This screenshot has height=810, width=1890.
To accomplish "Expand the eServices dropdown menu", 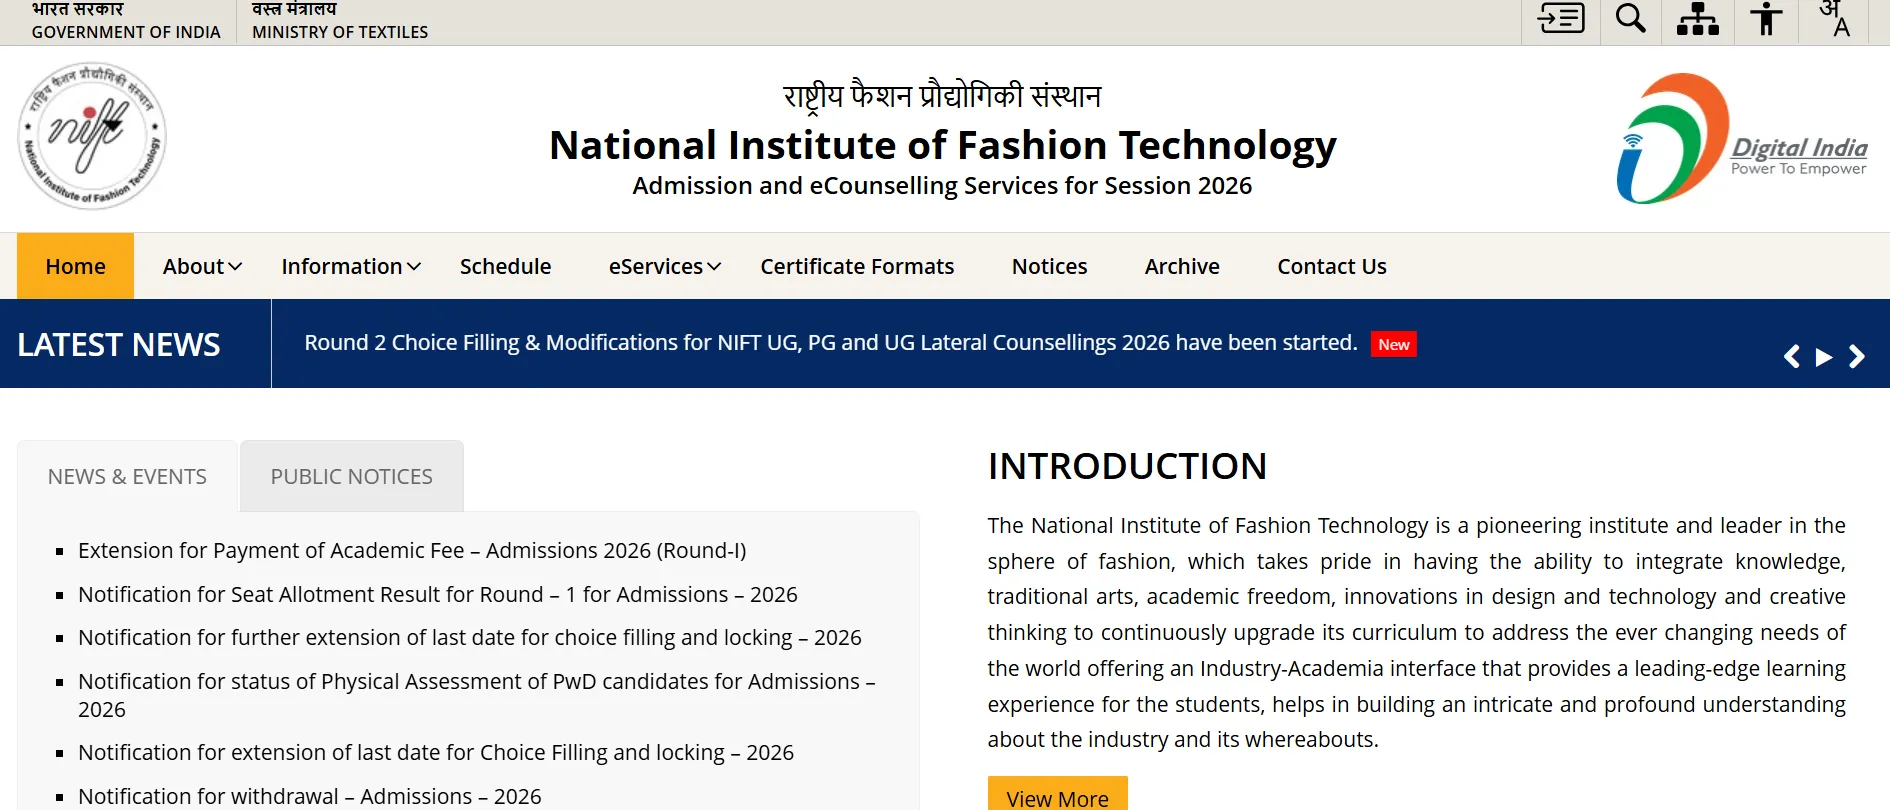I will (665, 266).
